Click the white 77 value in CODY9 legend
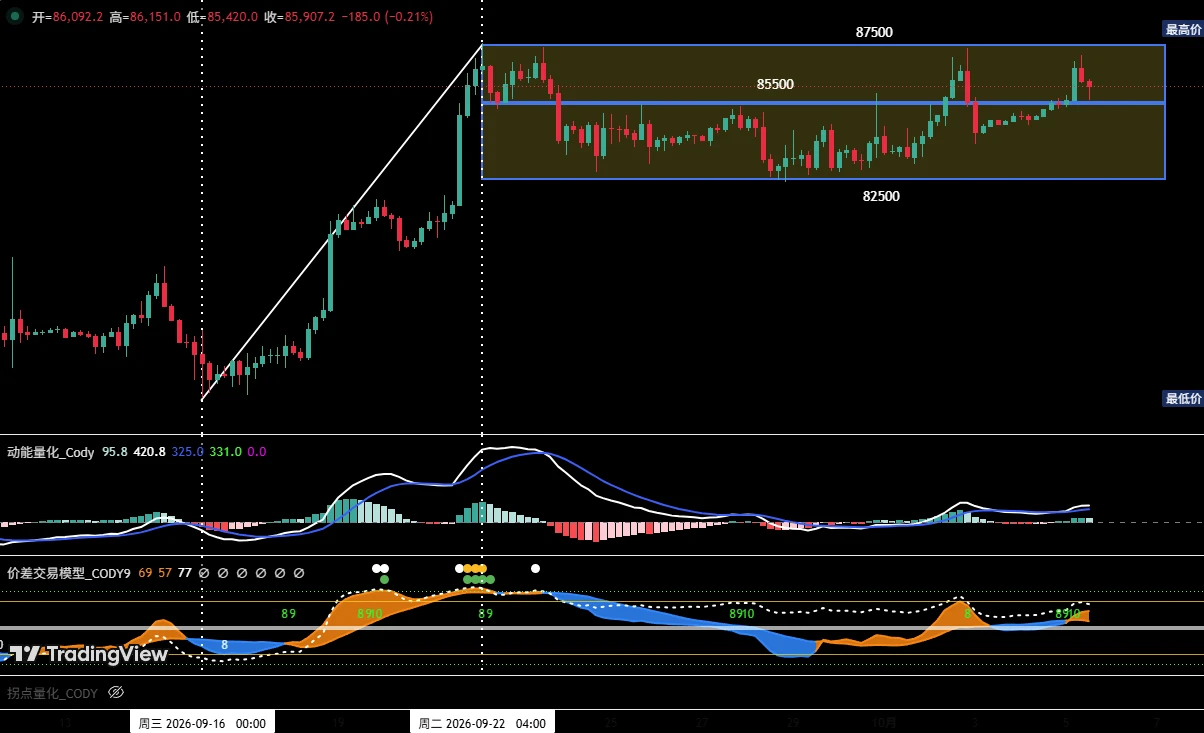Viewport: 1204px width, 733px height. pos(184,573)
